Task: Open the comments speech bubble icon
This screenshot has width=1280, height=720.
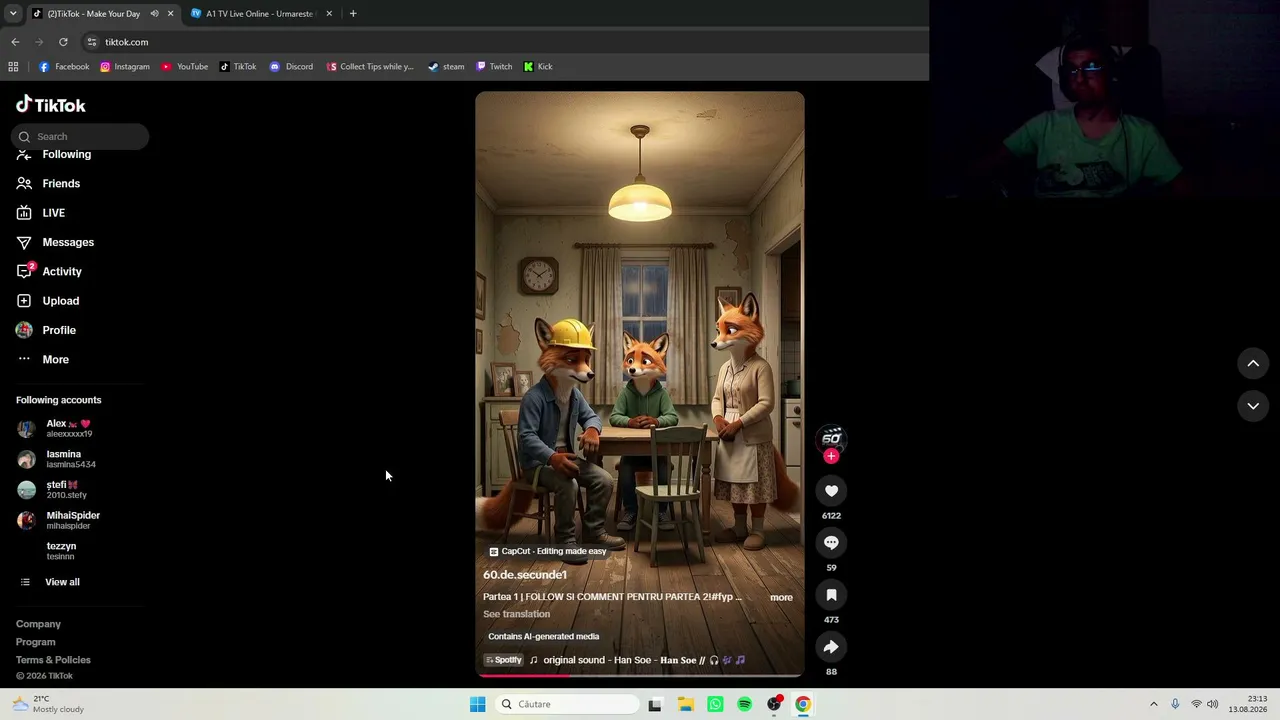Action: pos(831,543)
